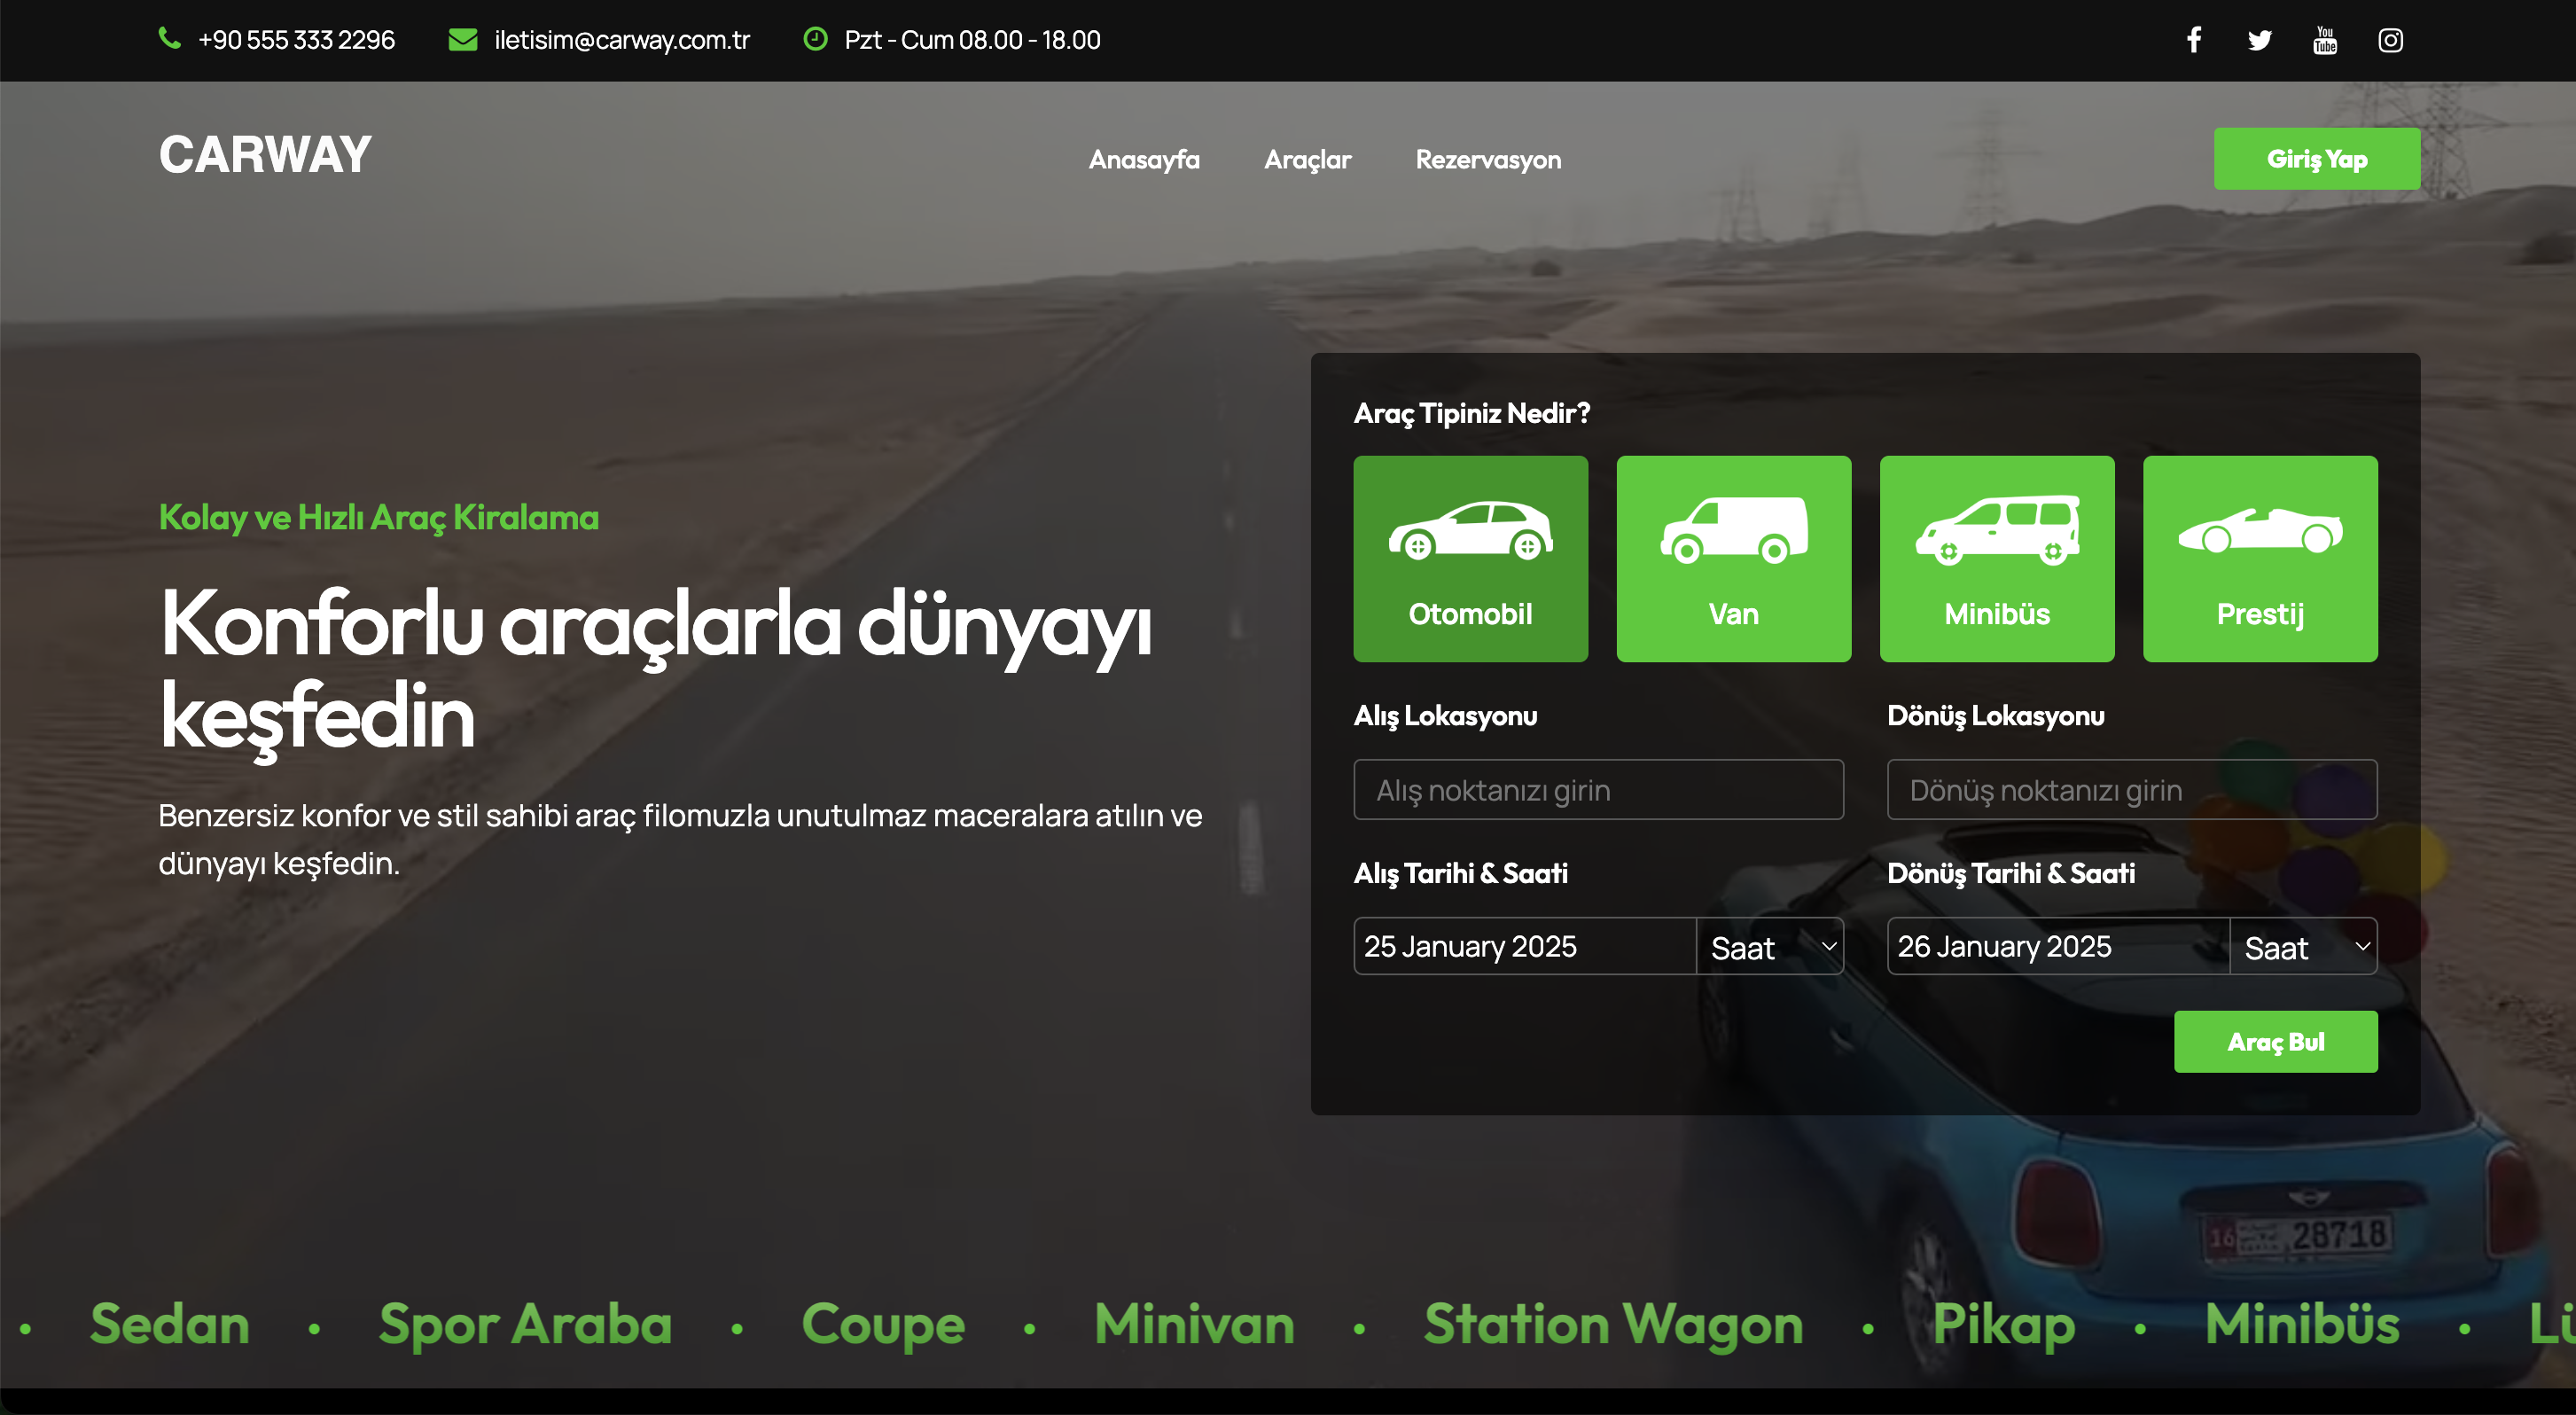The image size is (2576, 1415).
Task: Click Sedan in the scrolling ticker
Action: tap(170, 1324)
